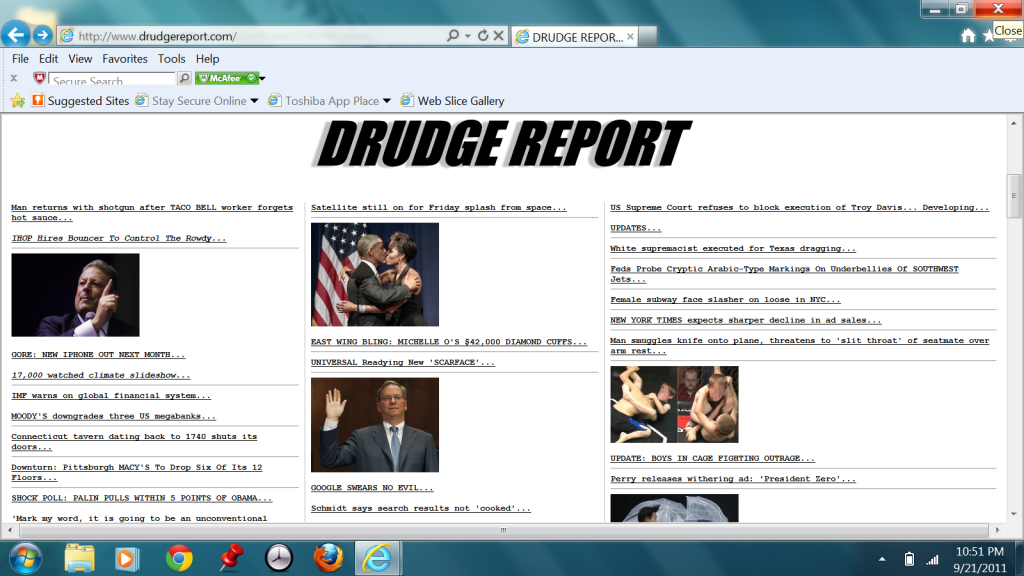Screen dimensions: 1024x576
Task: Open the Windows Start orb
Action: 25,559
